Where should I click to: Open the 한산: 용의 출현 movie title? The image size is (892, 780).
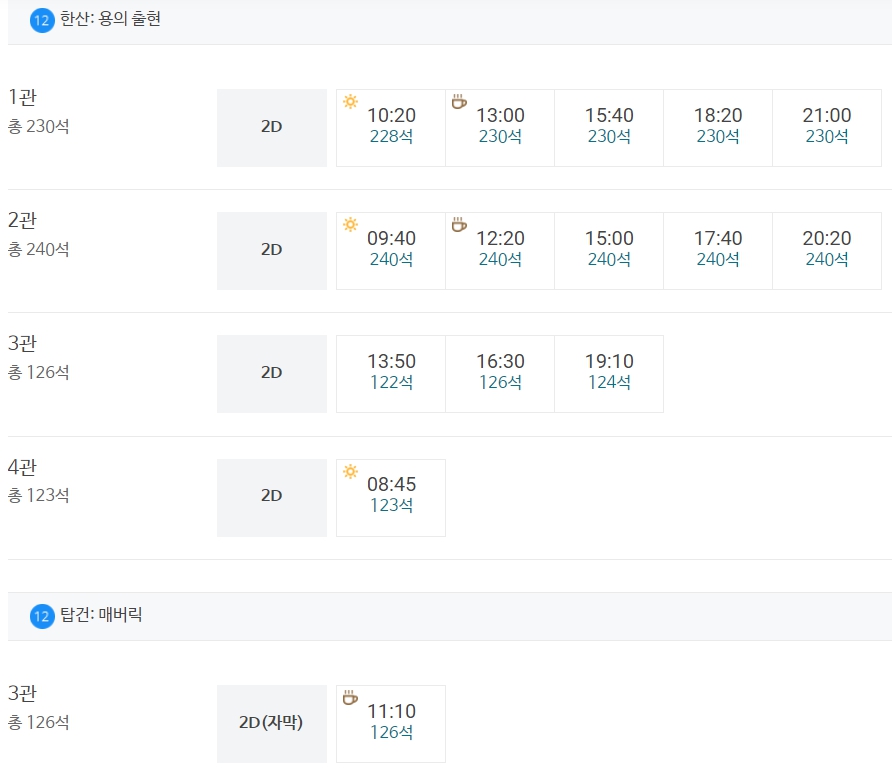(x=110, y=19)
